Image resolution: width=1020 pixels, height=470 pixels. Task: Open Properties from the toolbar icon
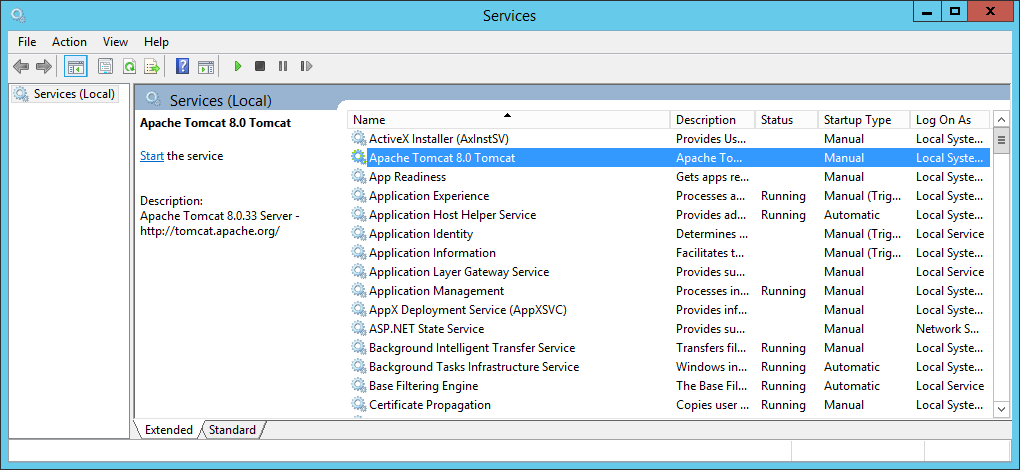pos(105,67)
